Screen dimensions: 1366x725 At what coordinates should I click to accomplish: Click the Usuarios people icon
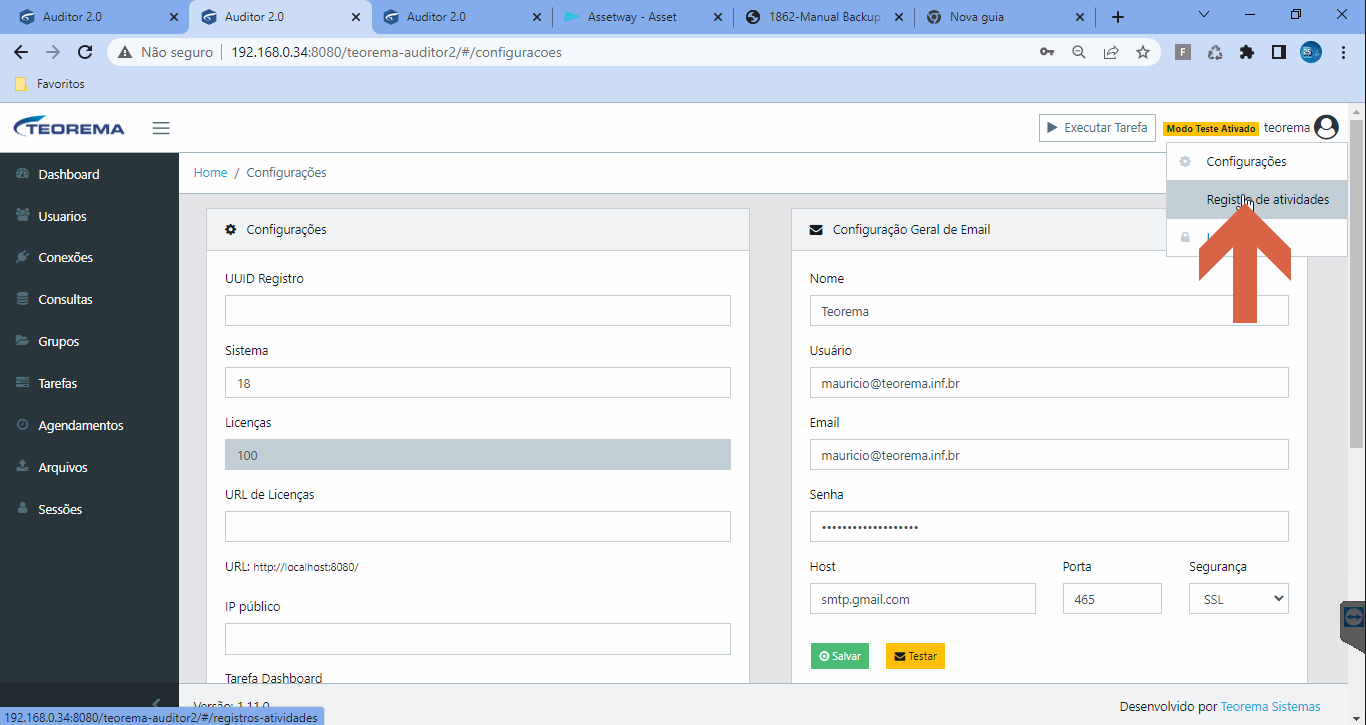pyautogui.click(x=23, y=216)
